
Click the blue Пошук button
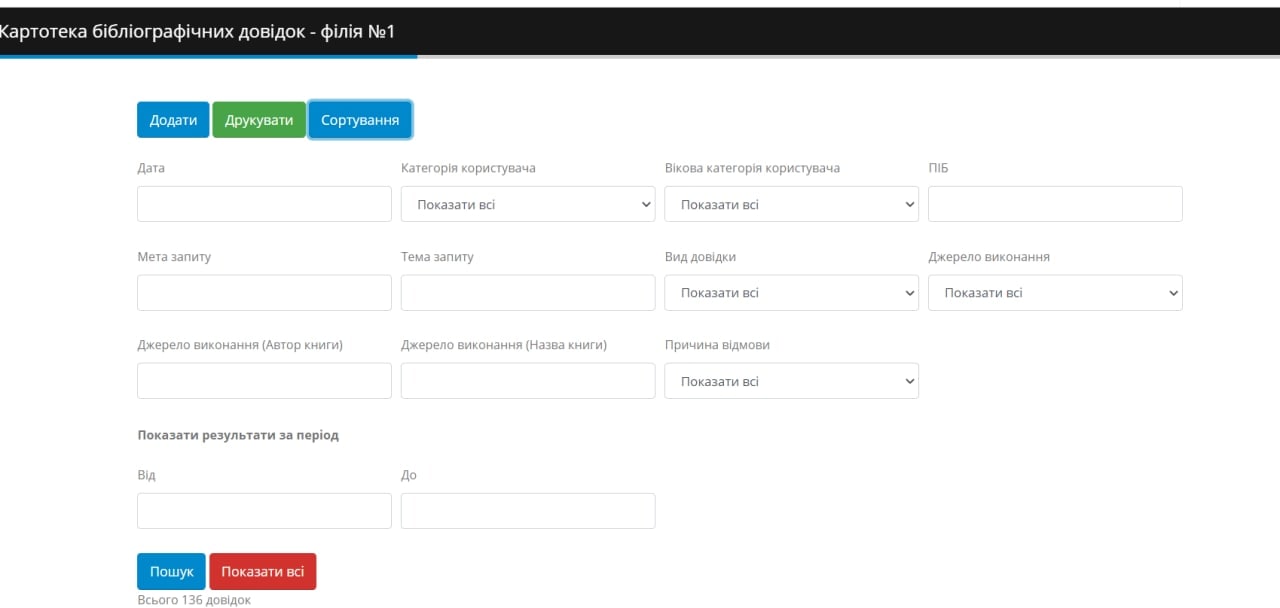click(x=171, y=572)
